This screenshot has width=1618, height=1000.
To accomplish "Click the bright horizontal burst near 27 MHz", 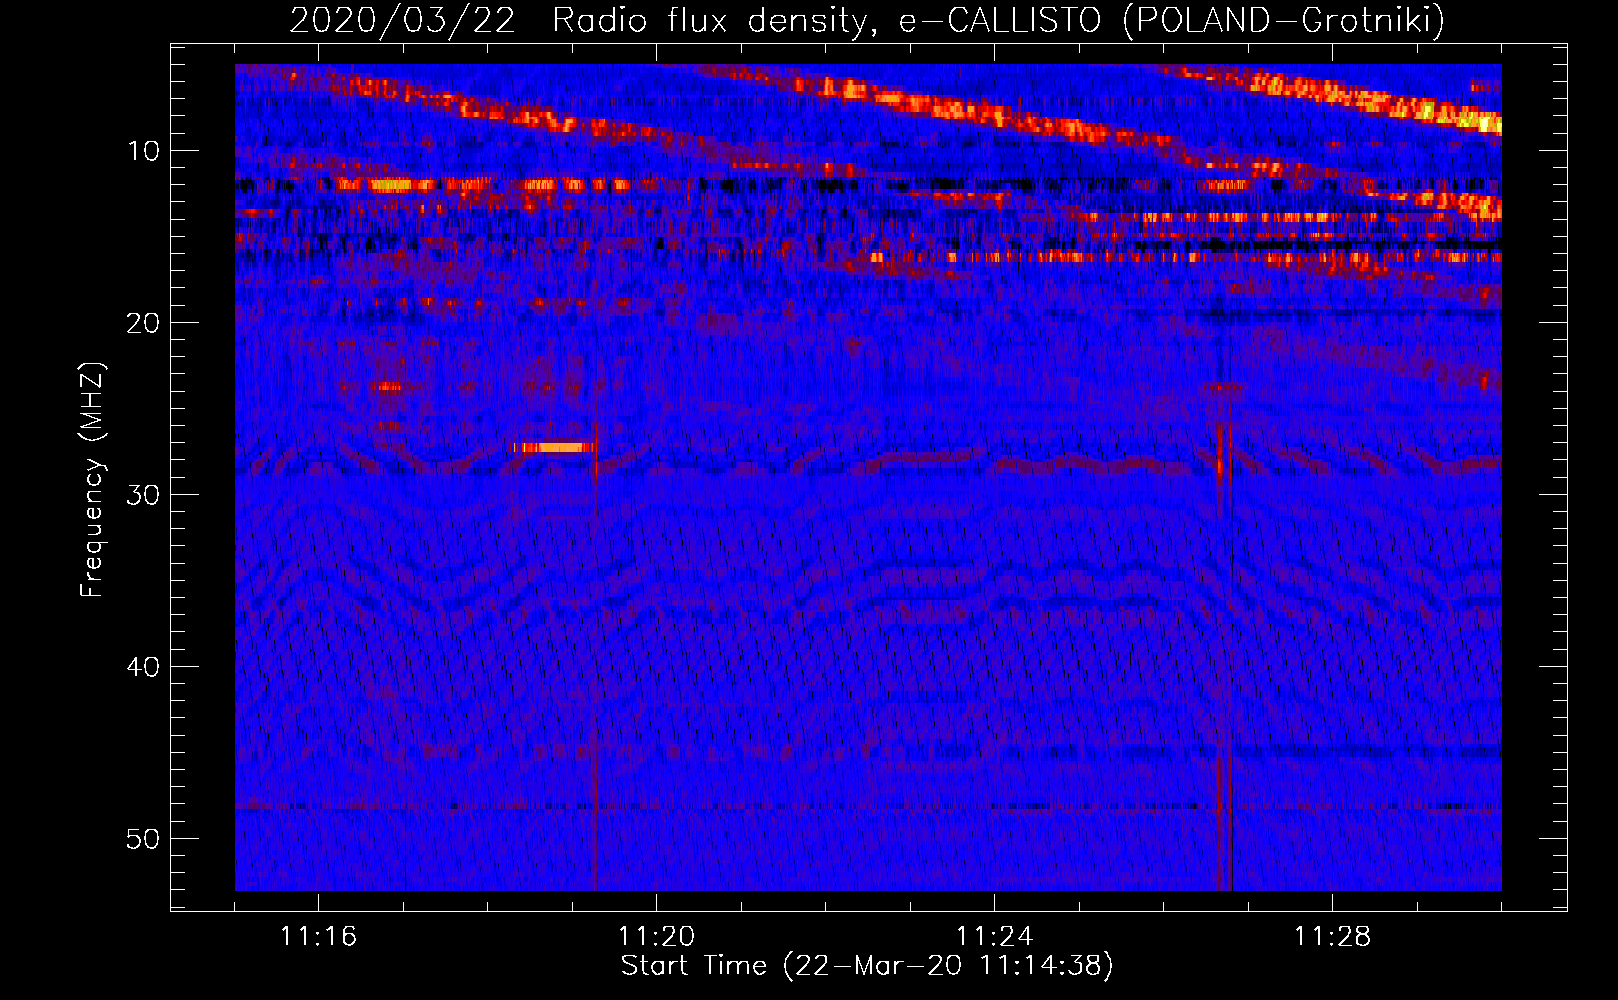I will (554, 447).
